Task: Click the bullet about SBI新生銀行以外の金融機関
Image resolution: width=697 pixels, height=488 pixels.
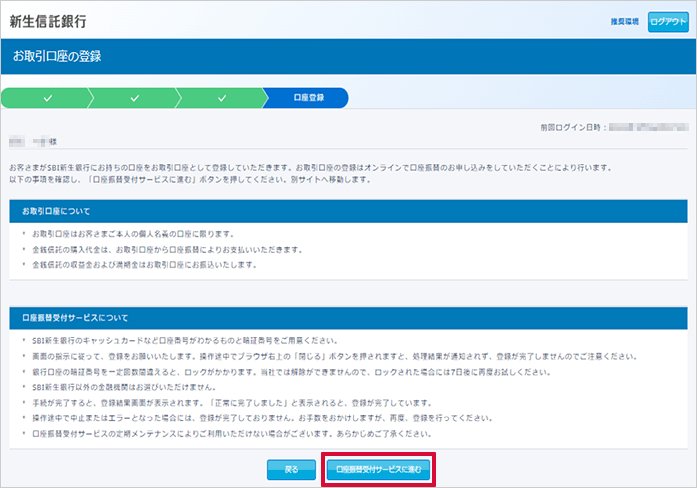Action: pos(124,386)
